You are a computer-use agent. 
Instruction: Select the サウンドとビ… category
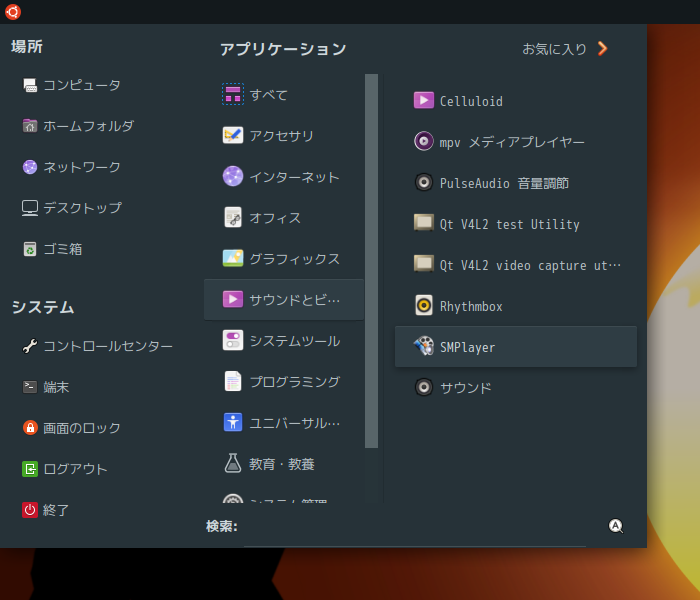pos(284,300)
